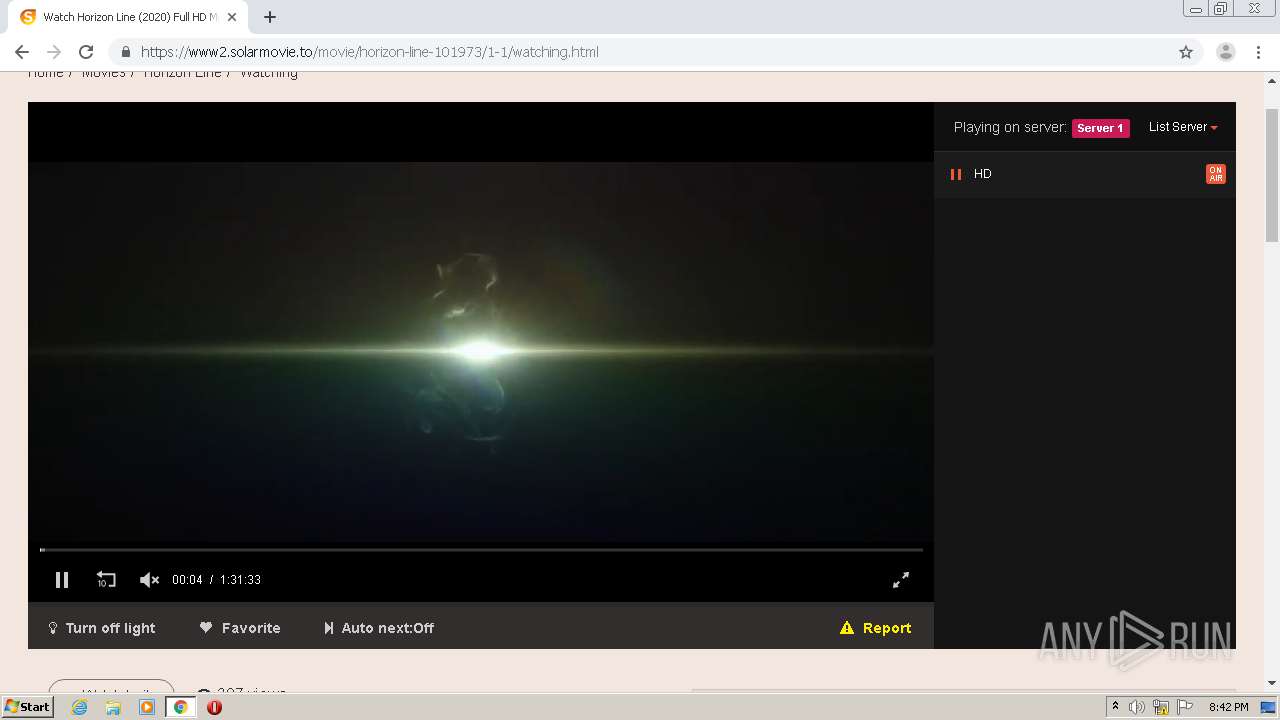Turn off light toggle

102,628
